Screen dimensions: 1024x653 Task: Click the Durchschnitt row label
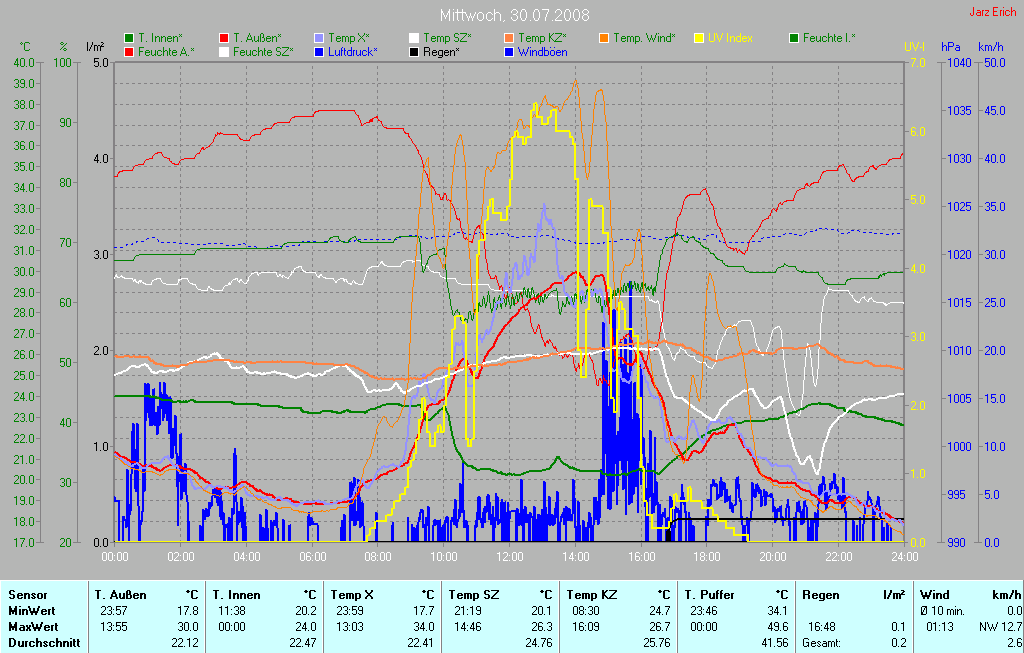[x=44, y=642]
